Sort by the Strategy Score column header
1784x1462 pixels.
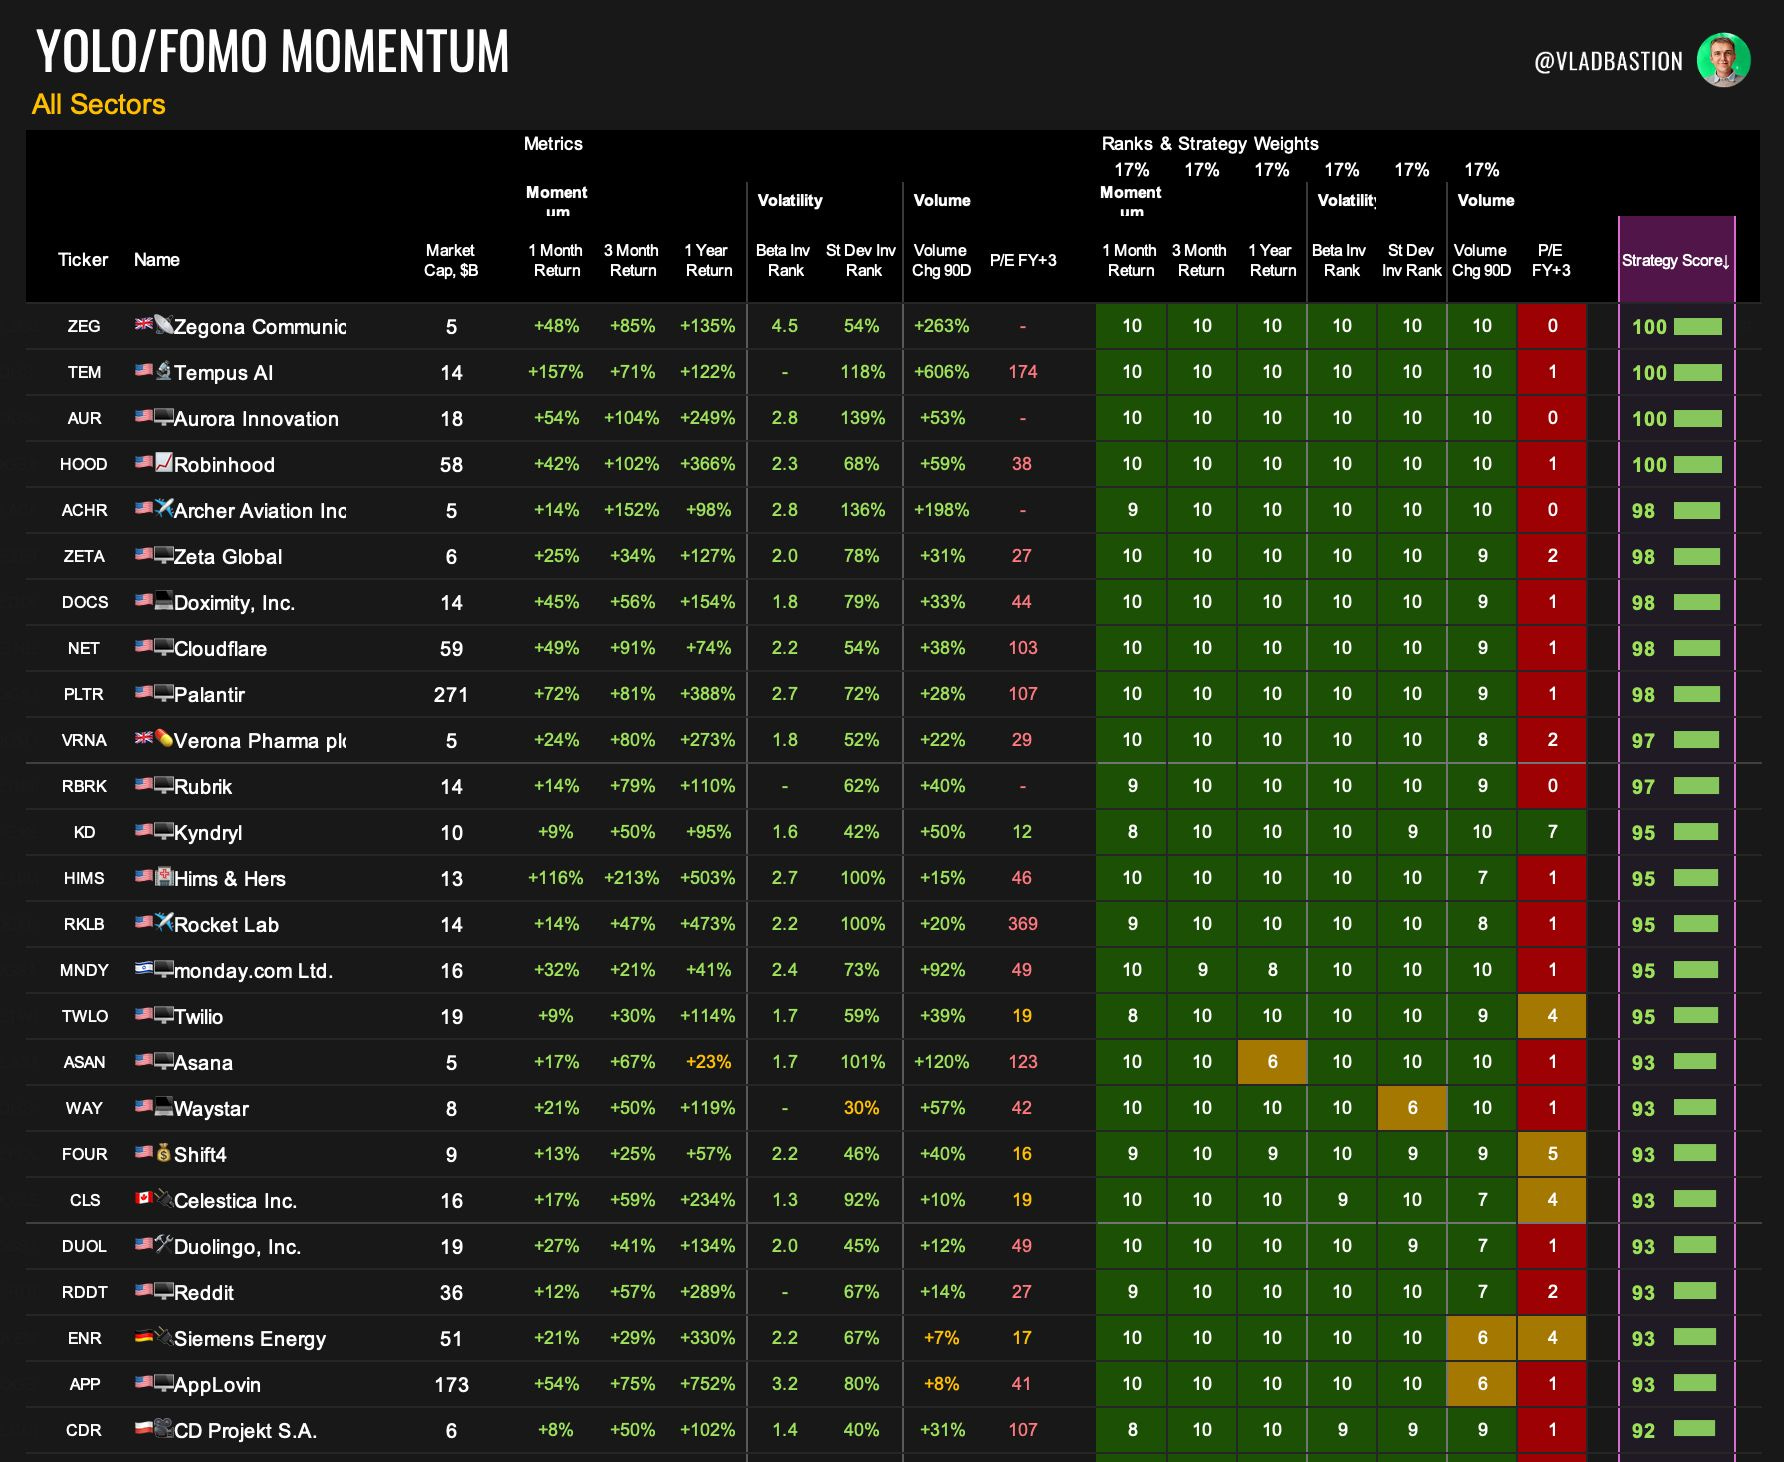1676,260
